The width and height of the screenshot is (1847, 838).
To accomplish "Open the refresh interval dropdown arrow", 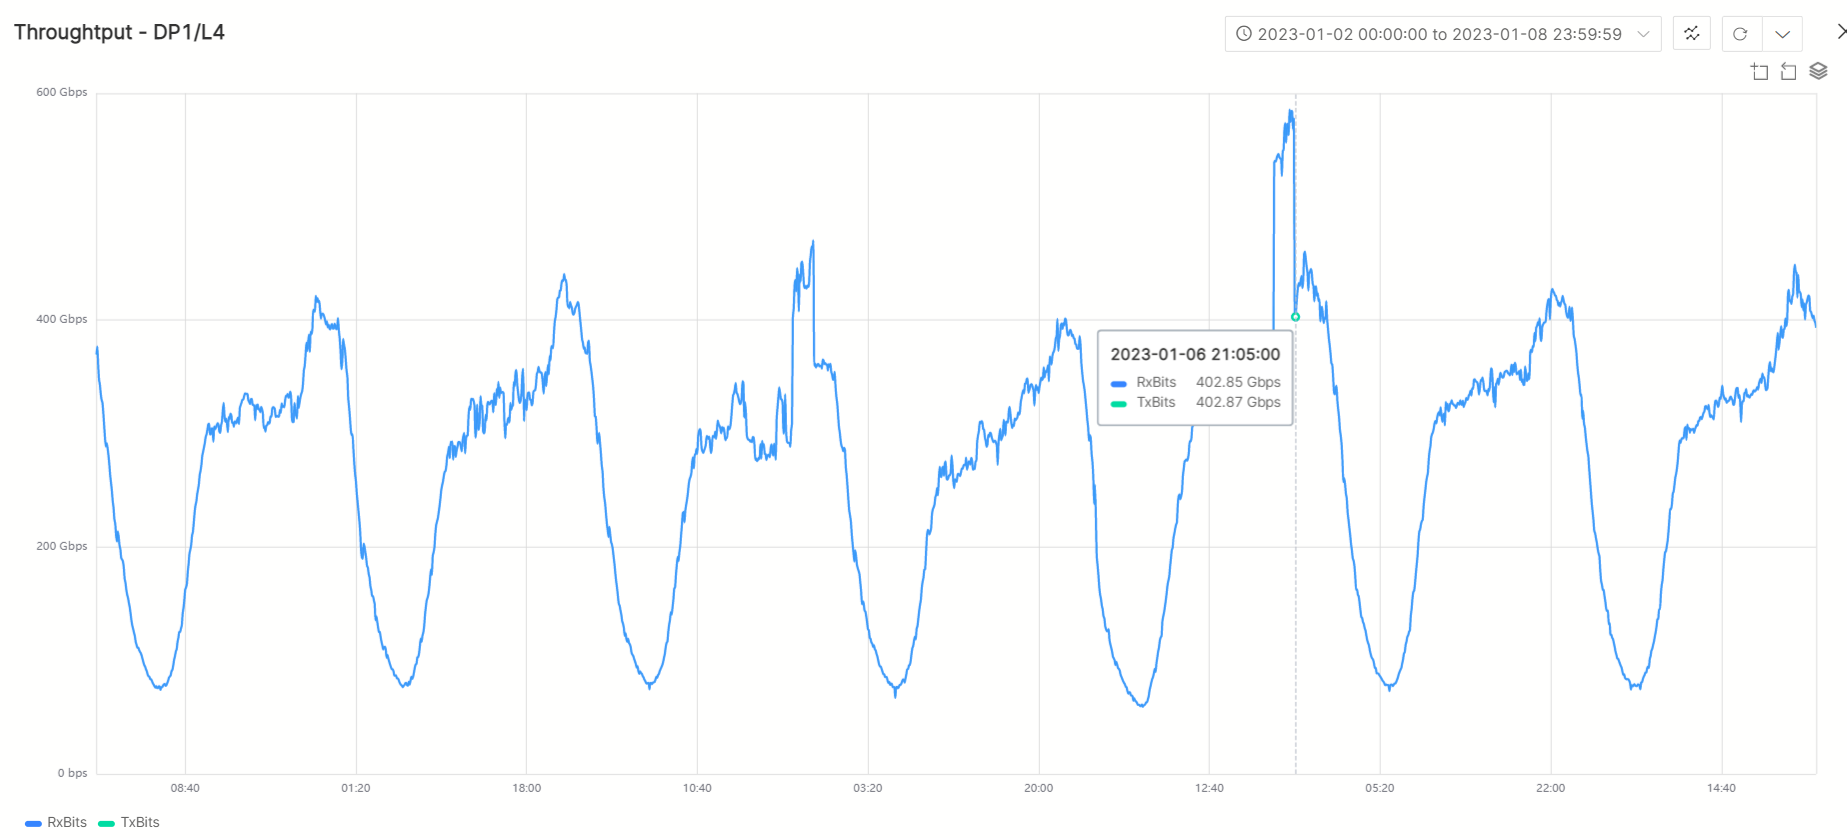I will [1782, 34].
